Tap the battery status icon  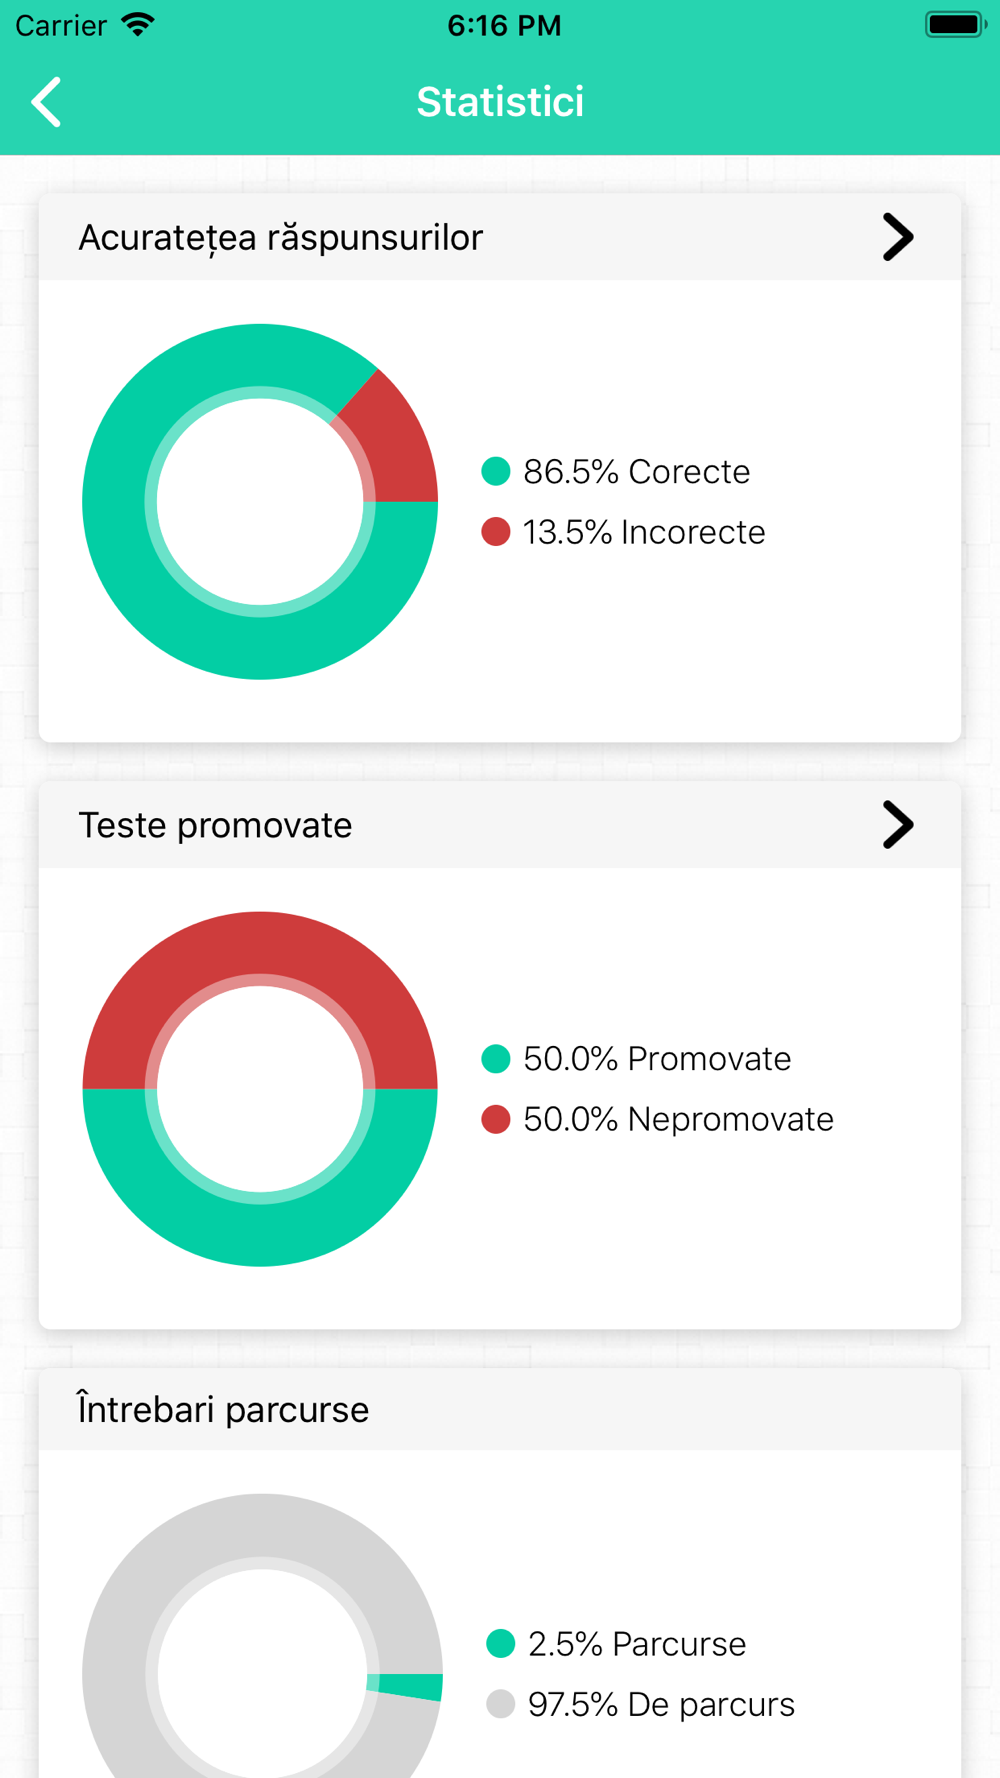[954, 25]
